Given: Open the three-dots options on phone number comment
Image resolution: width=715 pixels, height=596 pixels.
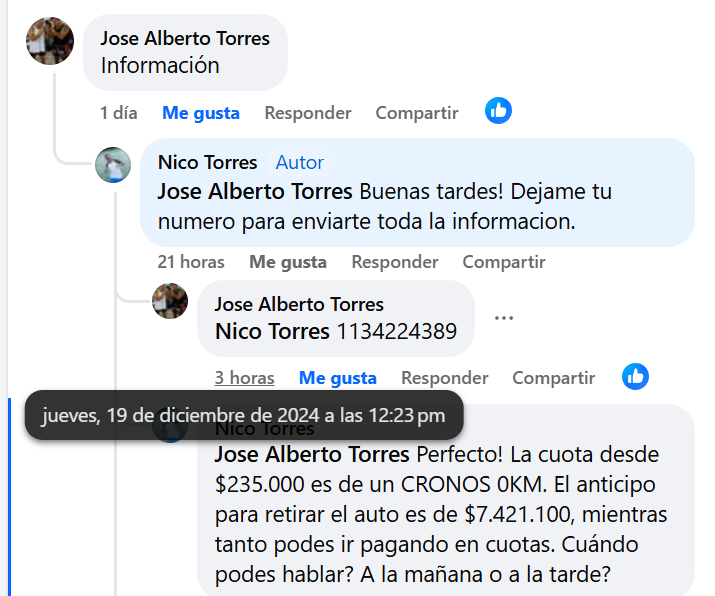Looking at the screenshot, I should click(504, 318).
